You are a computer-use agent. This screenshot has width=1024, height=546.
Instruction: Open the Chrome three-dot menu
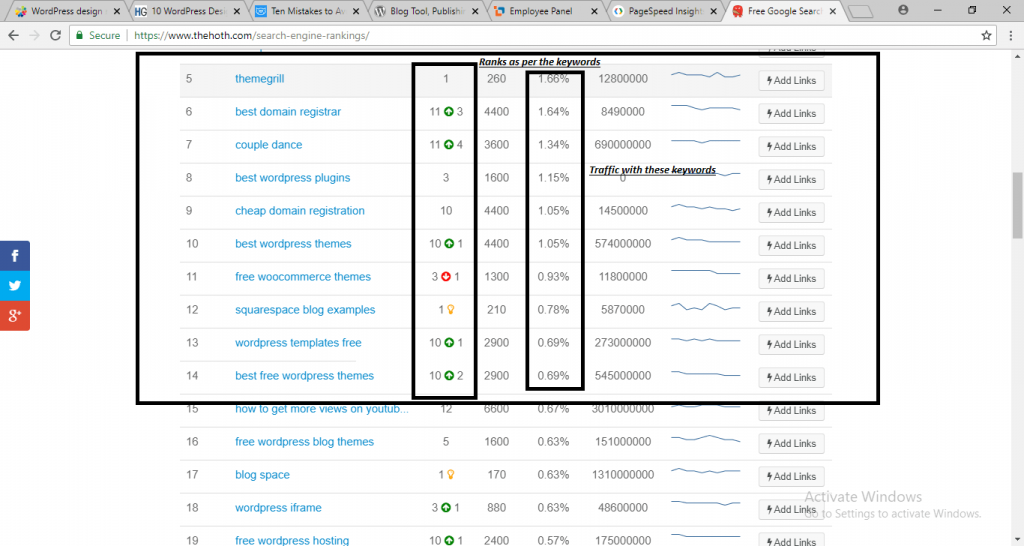(x=1009, y=35)
